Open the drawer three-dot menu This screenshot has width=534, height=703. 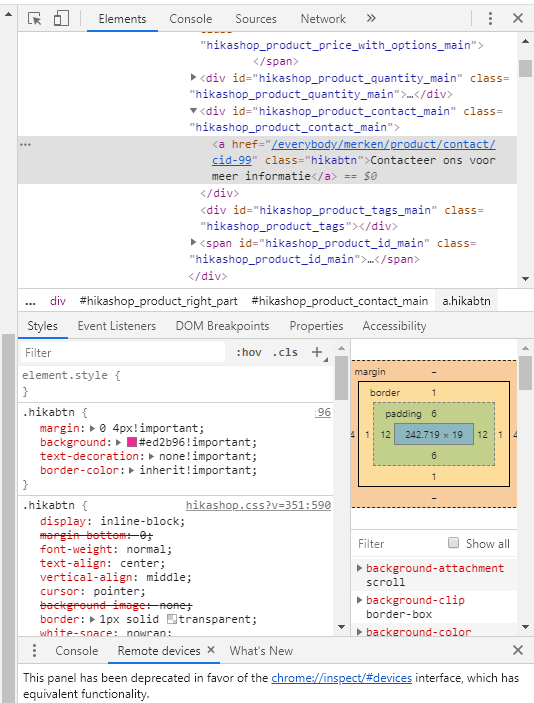[x=34, y=650]
